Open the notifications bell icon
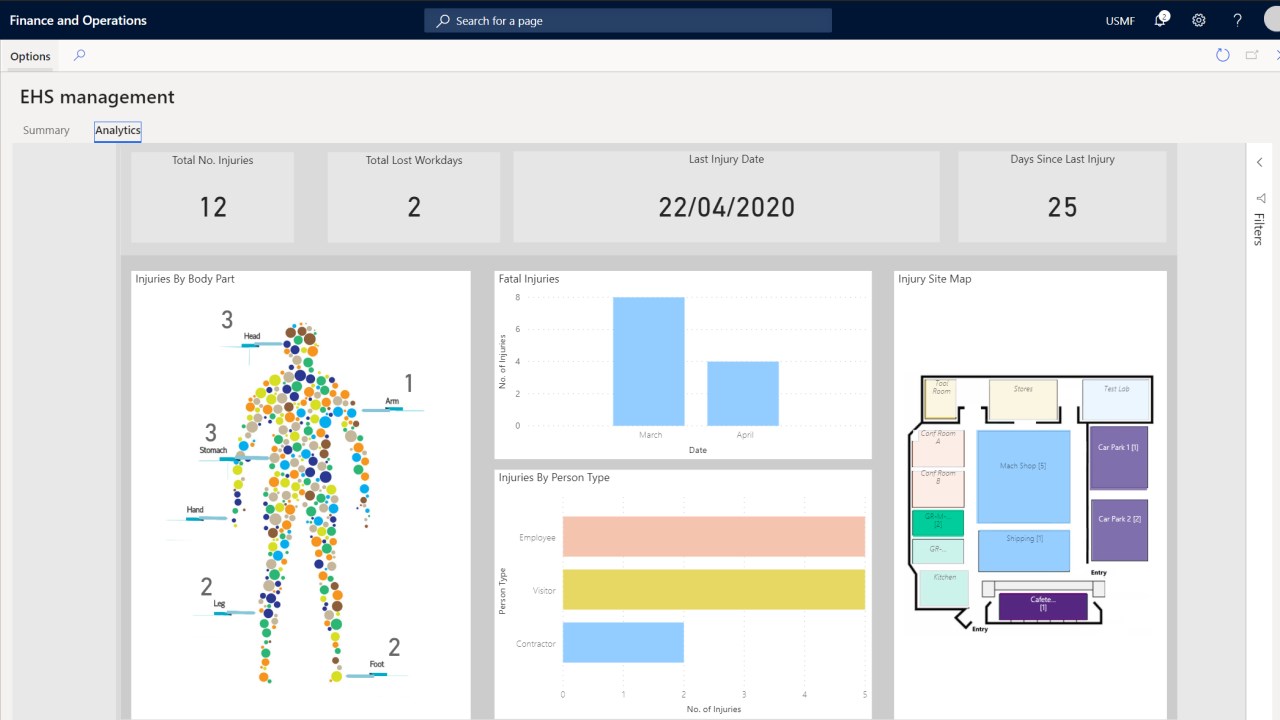The image size is (1280, 720). click(x=1161, y=20)
